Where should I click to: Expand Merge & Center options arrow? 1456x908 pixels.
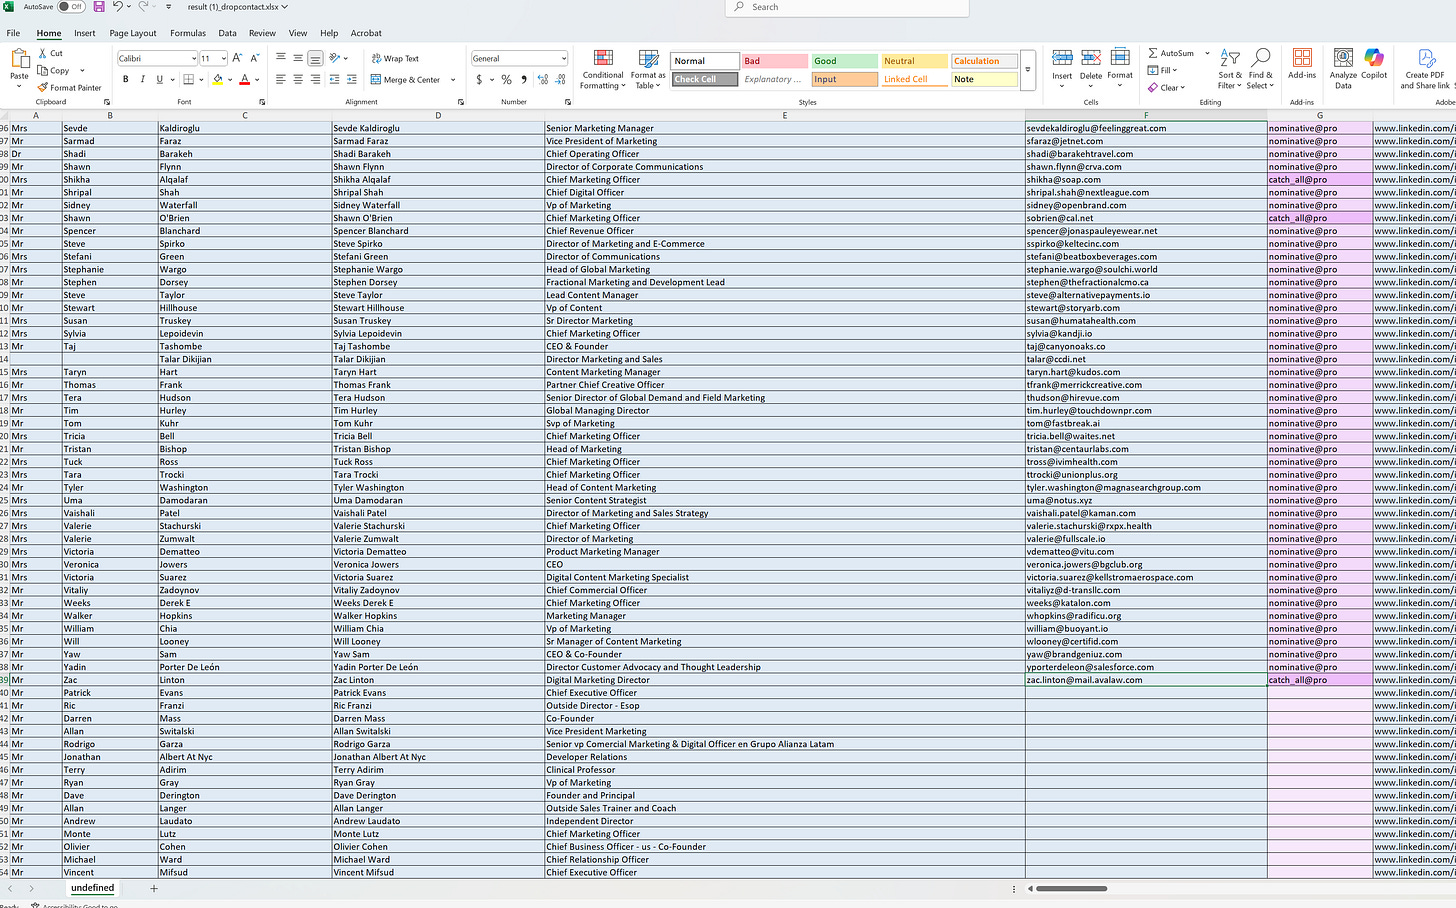(x=453, y=80)
